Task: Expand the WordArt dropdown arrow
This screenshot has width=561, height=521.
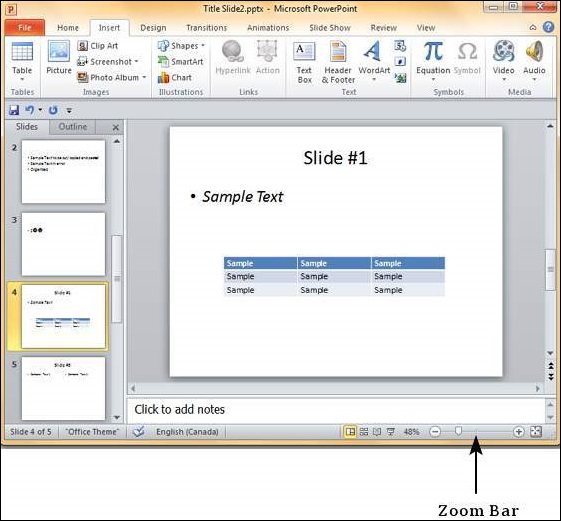Action: point(374,79)
